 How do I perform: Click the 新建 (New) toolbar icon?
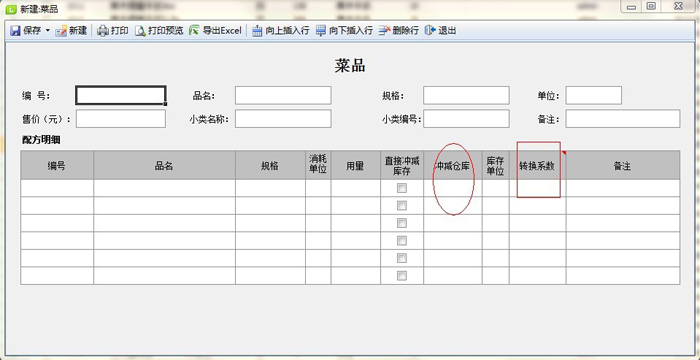click(61, 31)
